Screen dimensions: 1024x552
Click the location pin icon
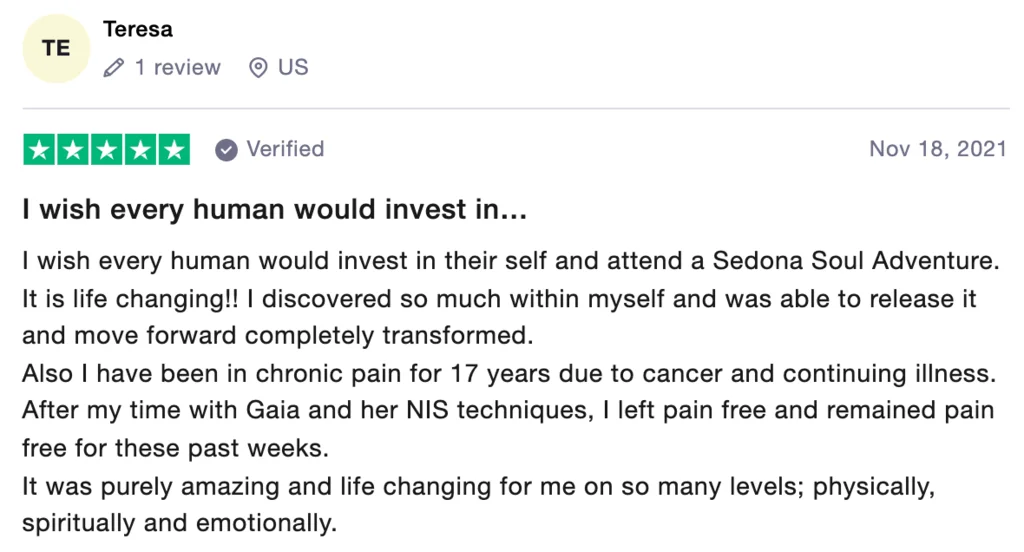258,68
